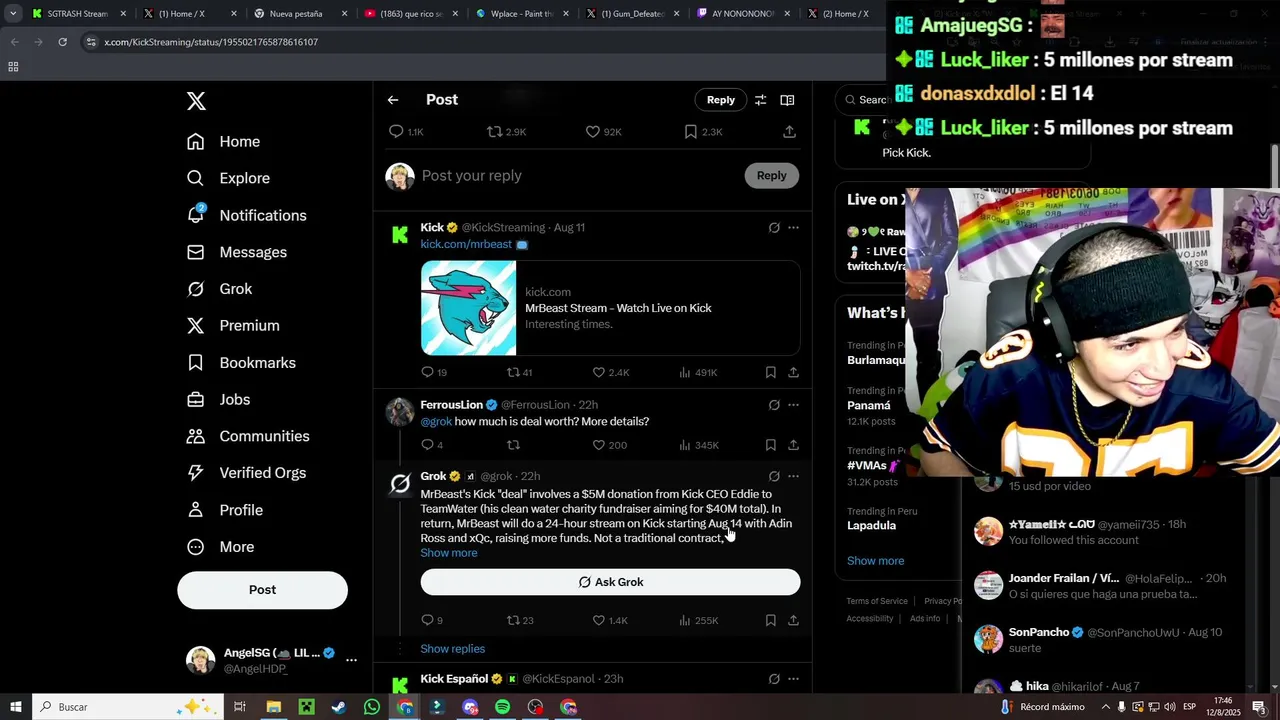Viewport: 1280px width, 720px height.
Task: Open Messages in sidebar
Action: [237, 252]
